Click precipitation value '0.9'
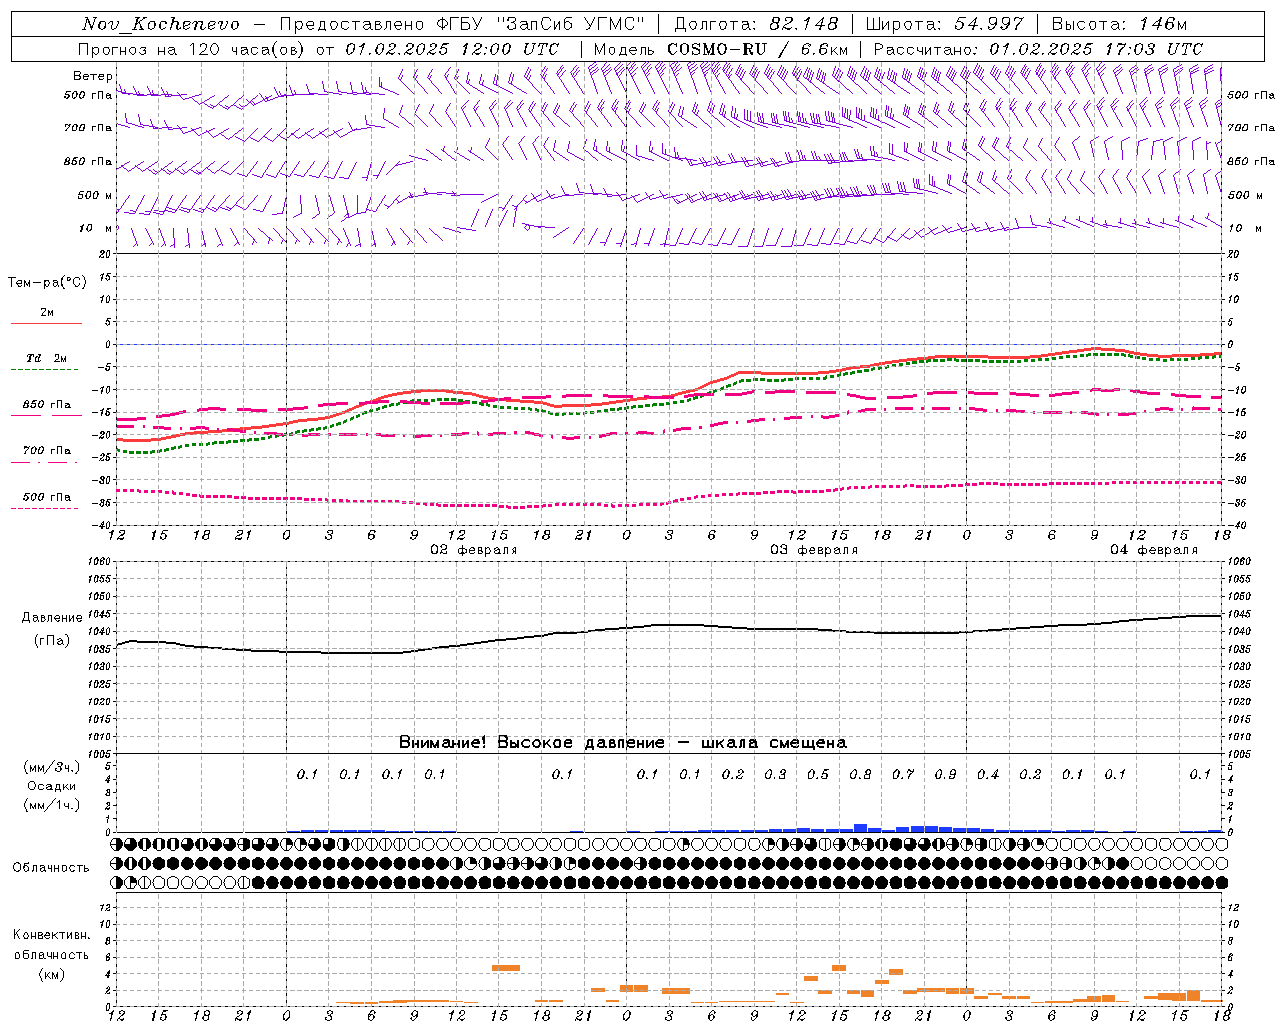Screen dimensions: 1280x1024 (x=945, y=775)
